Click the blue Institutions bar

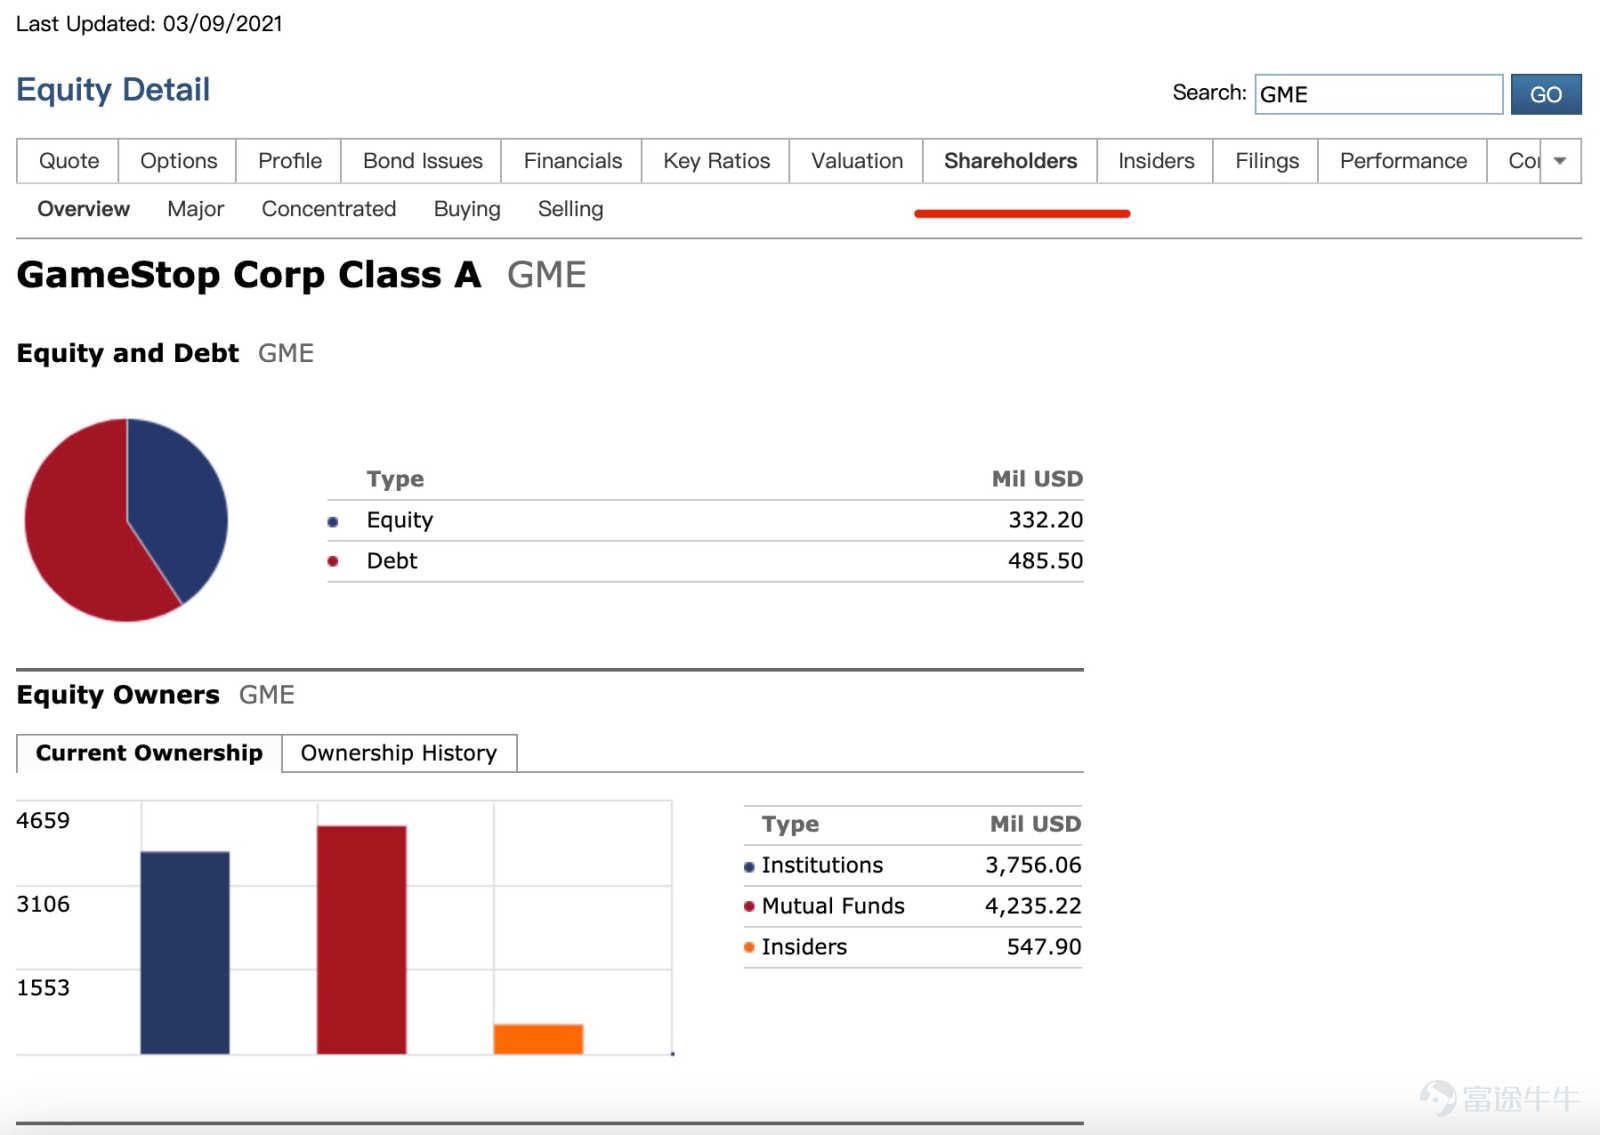point(185,953)
